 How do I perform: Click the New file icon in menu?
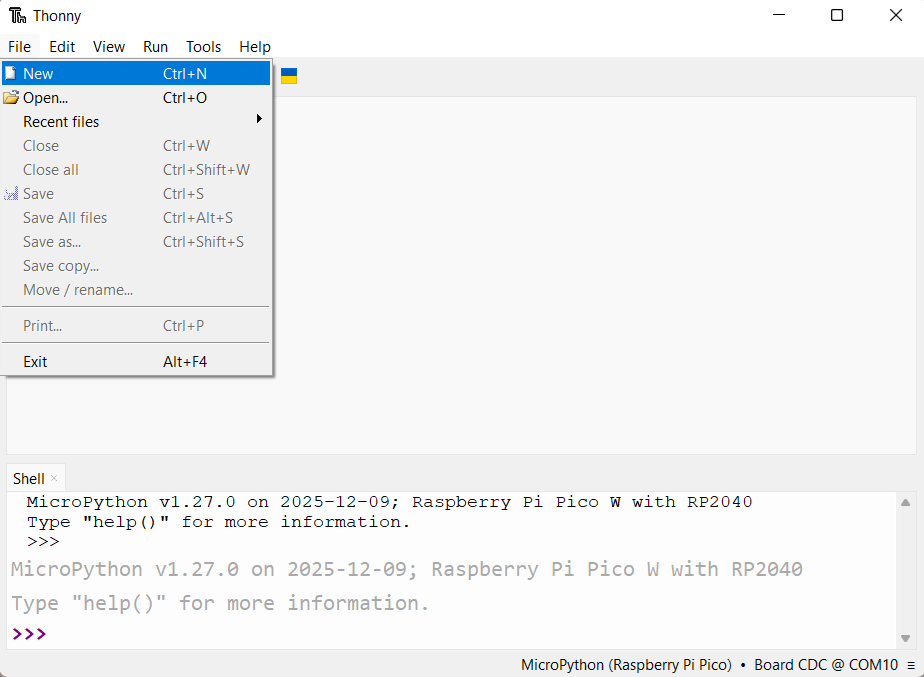11,74
